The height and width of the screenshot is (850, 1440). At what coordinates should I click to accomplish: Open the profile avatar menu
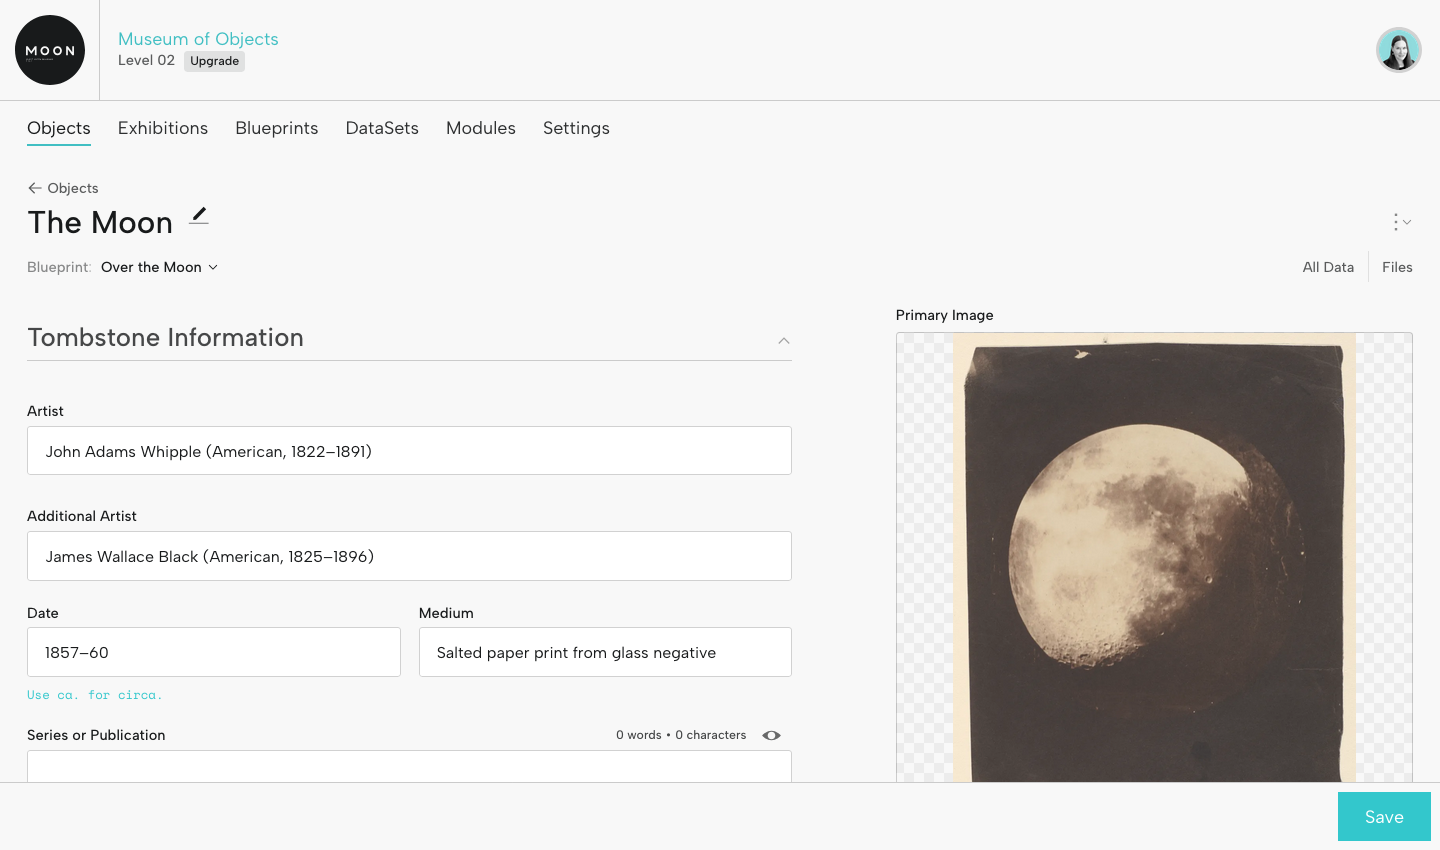click(x=1399, y=49)
